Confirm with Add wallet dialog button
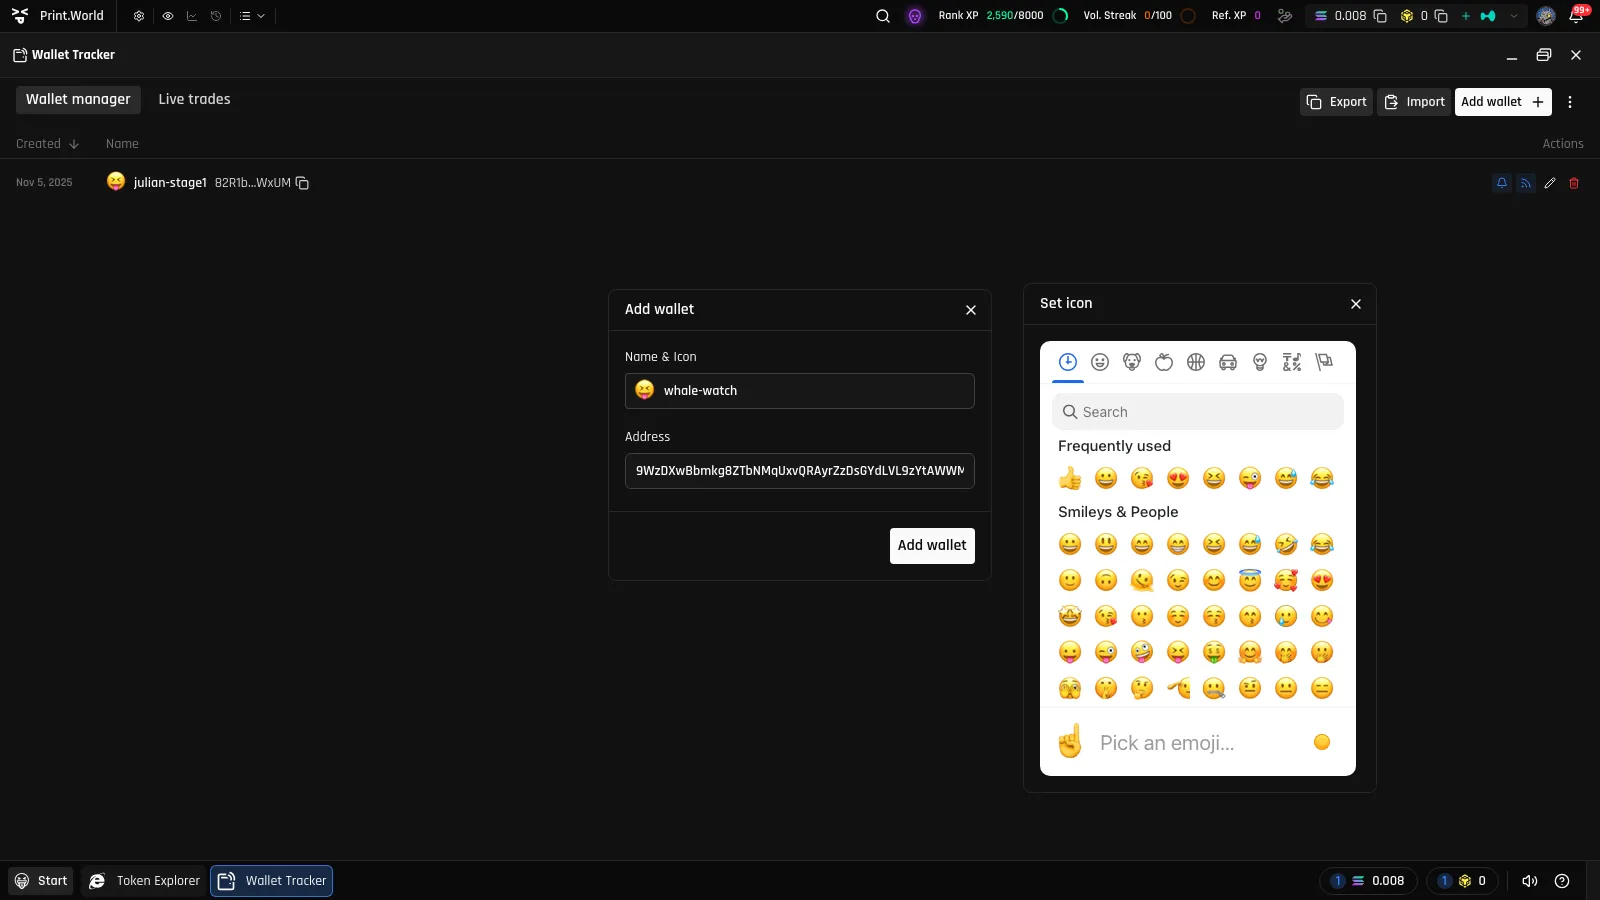The width and height of the screenshot is (1600, 900). [932, 546]
